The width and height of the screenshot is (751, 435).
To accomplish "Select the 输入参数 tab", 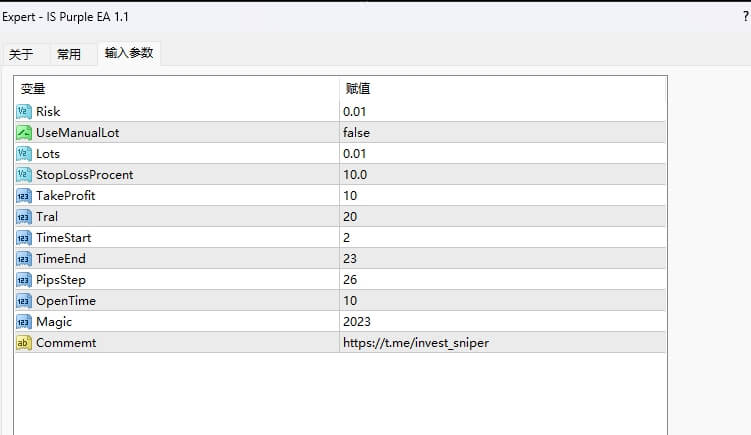I will tap(129, 54).
